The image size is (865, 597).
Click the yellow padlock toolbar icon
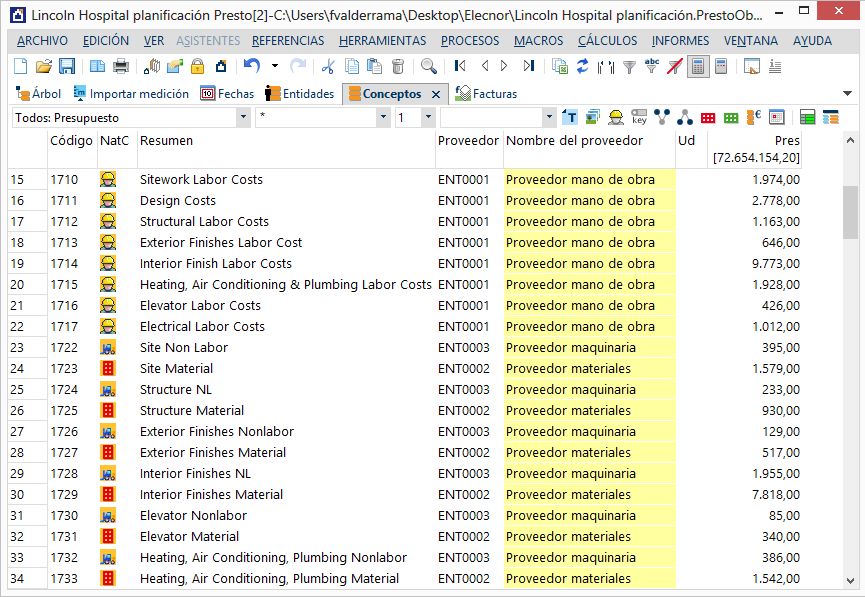pyautogui.click(x=197, y=67)
